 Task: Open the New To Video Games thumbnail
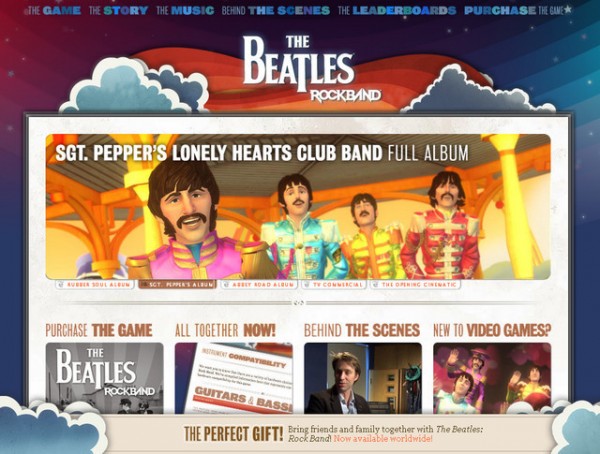point(492,378)
